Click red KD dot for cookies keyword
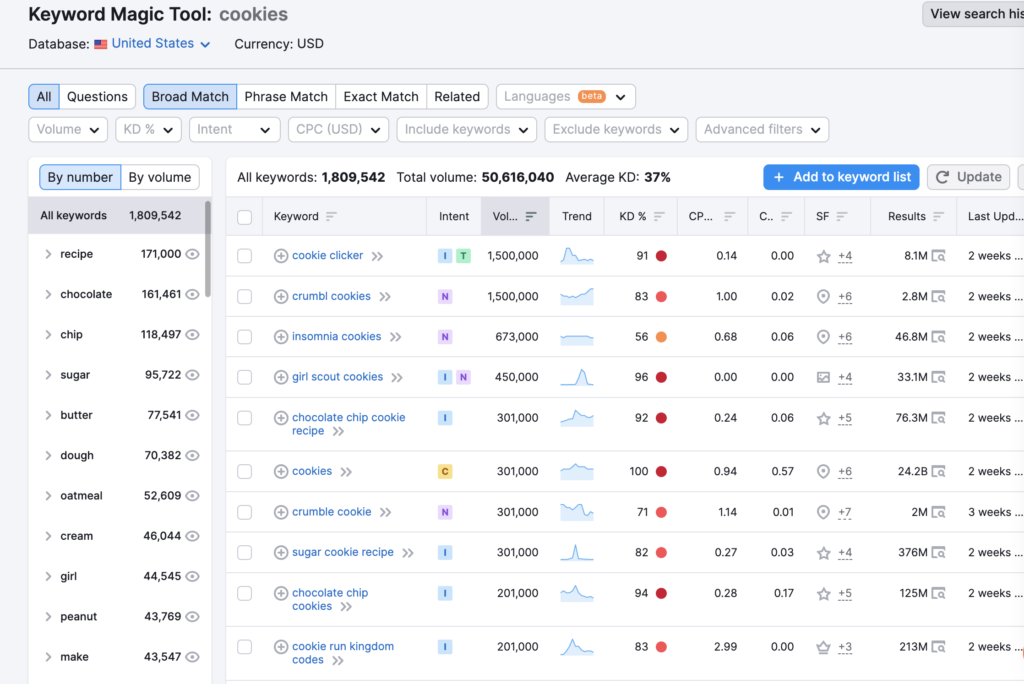 pos(661,472)
